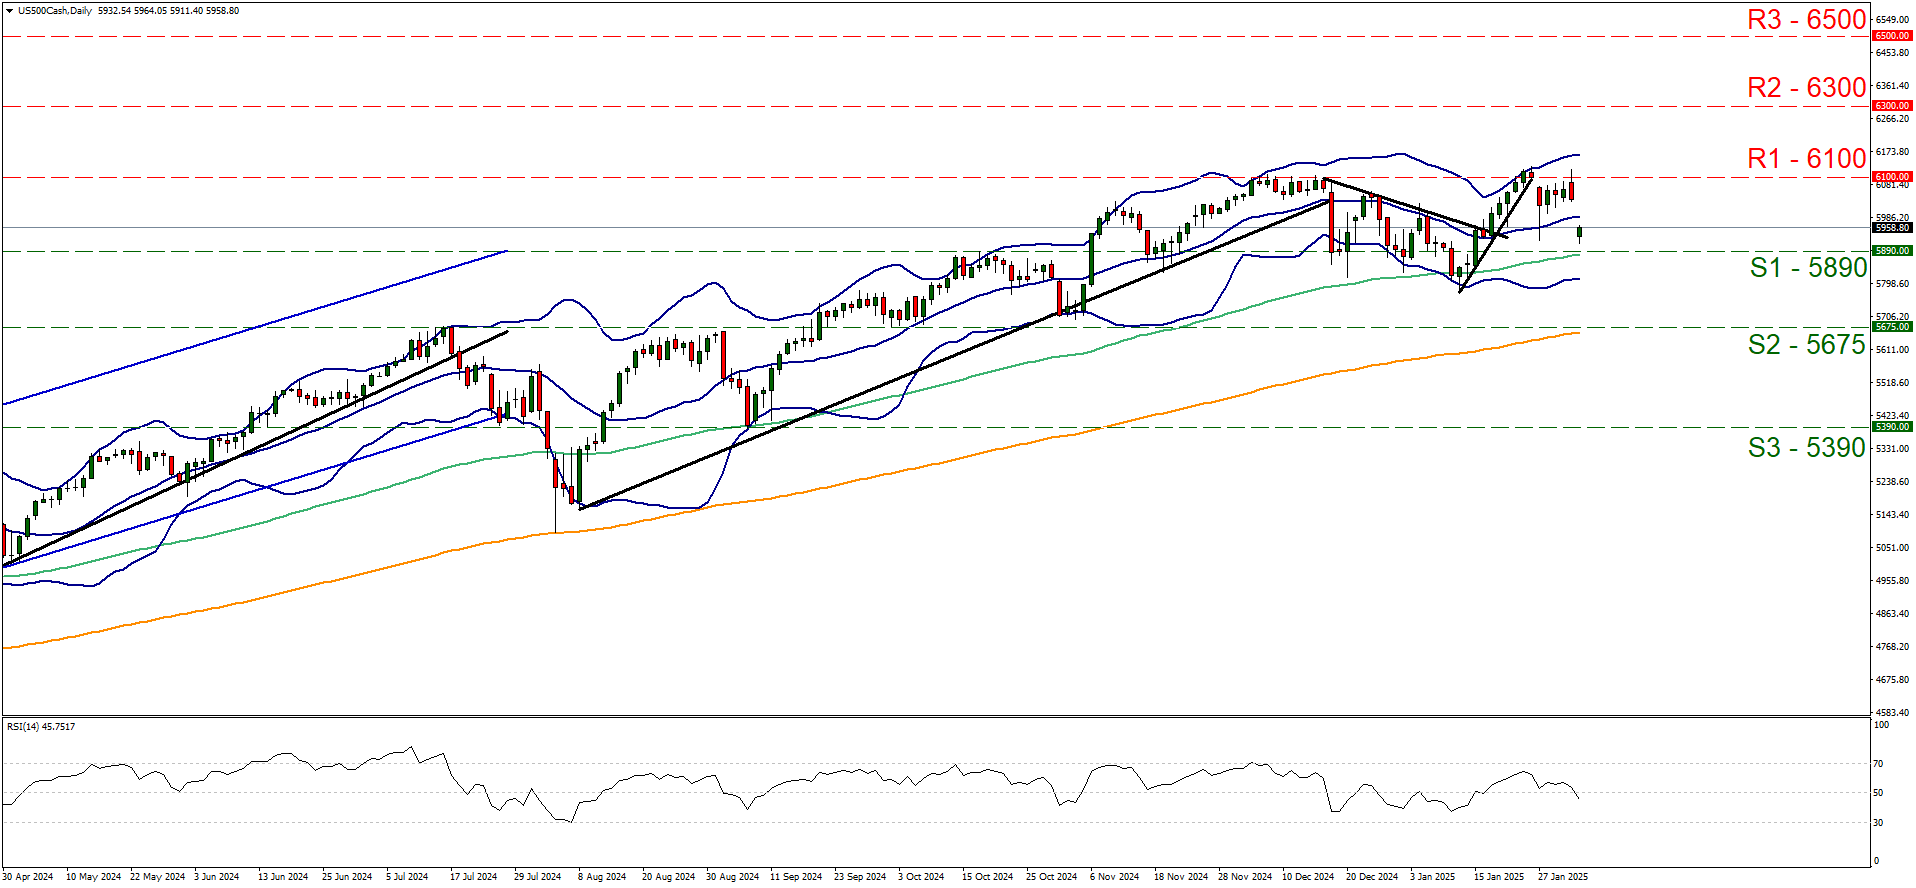Click the RSI(14) indicator label
1916x888 pixels.
click(40, 727)
